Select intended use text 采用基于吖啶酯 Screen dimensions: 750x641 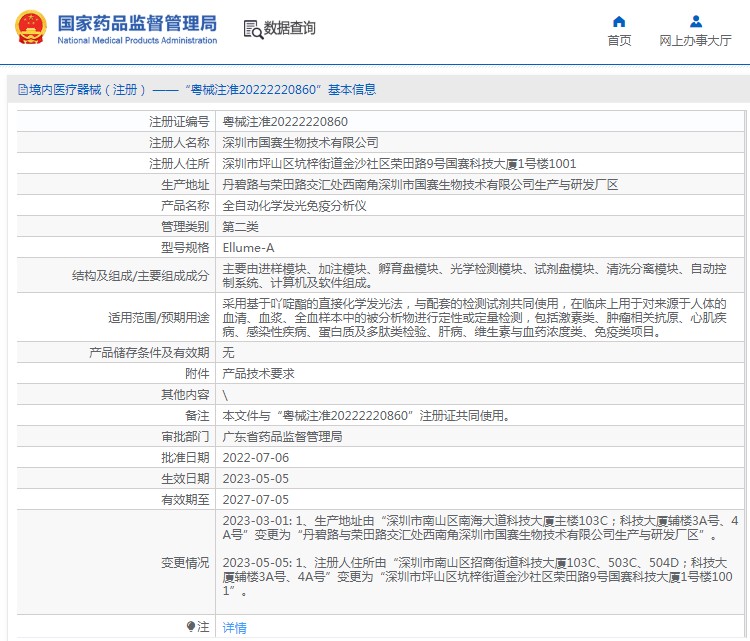click(x=474, y=318)
